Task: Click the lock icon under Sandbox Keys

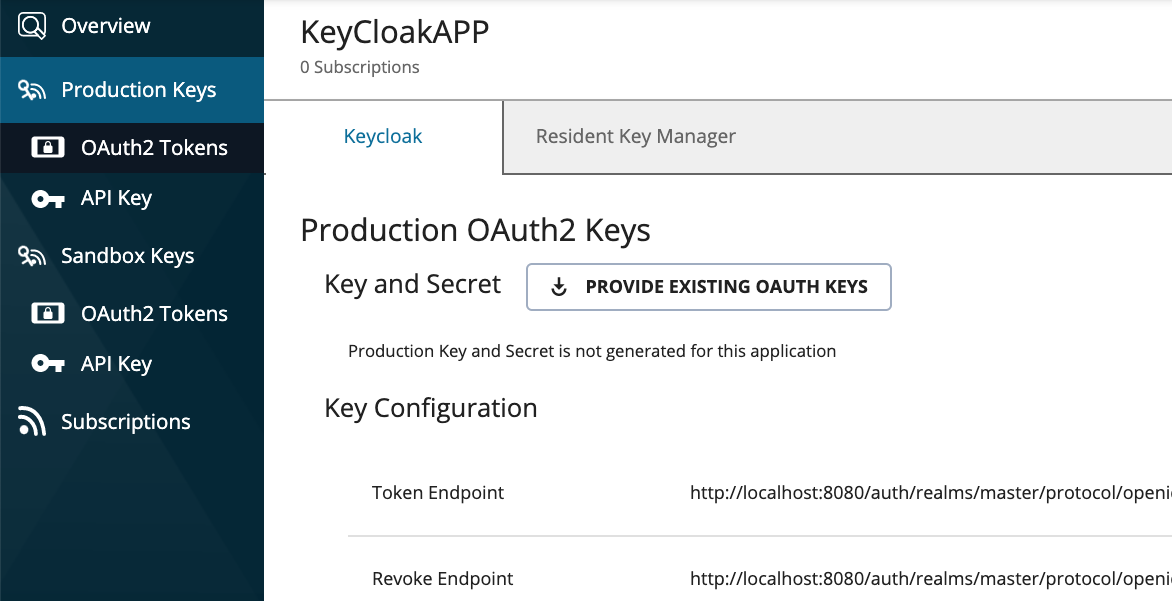Action: (50, 313)
